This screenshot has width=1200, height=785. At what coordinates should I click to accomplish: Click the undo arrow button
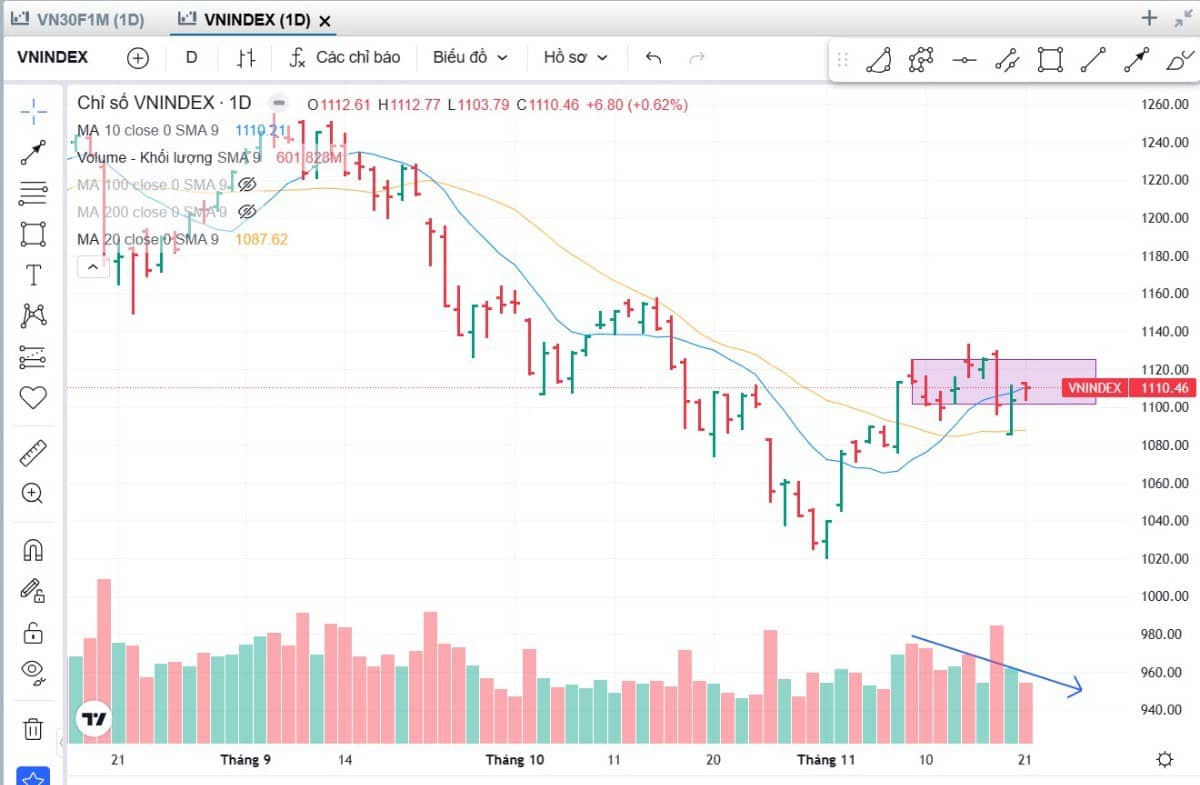coord(653,57)
